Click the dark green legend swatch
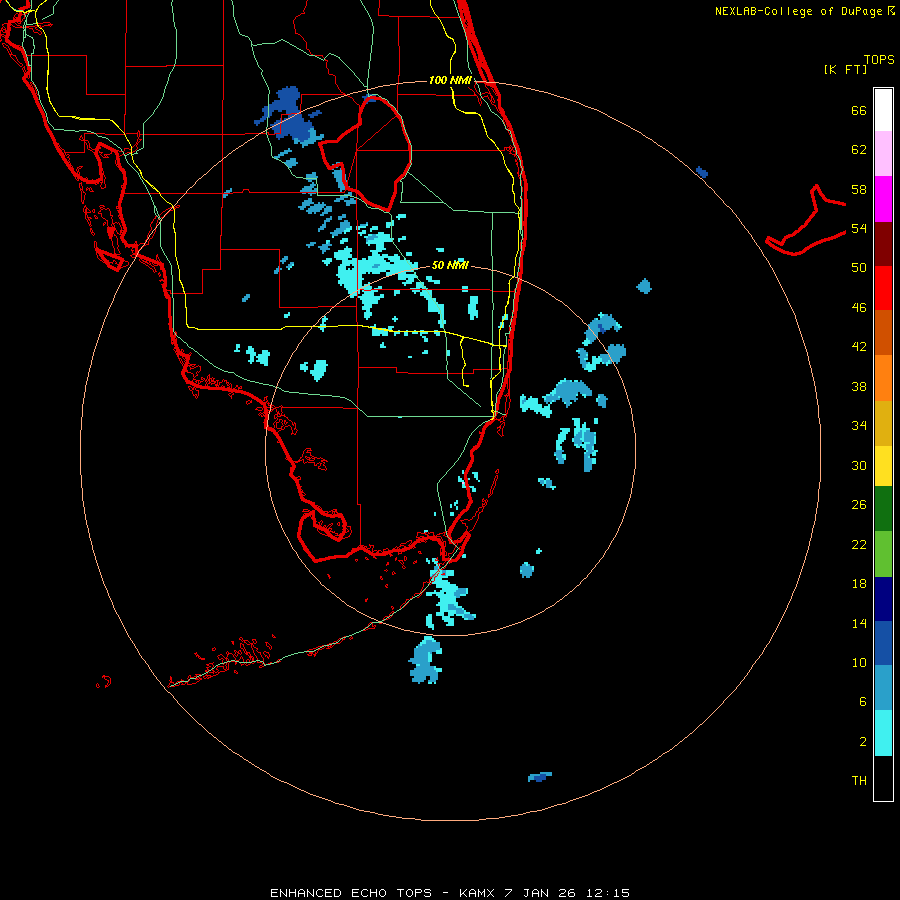The width and height of the screenshot is (900, 900). (x=883, y=509)
